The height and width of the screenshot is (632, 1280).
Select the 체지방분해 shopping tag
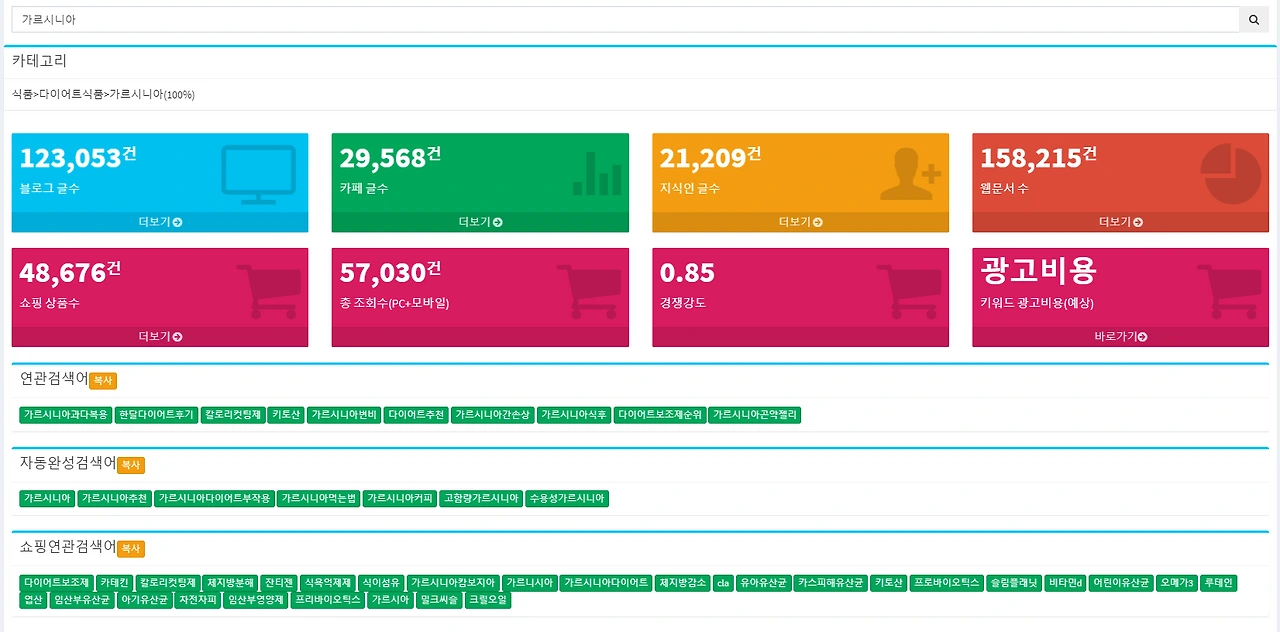230,582
